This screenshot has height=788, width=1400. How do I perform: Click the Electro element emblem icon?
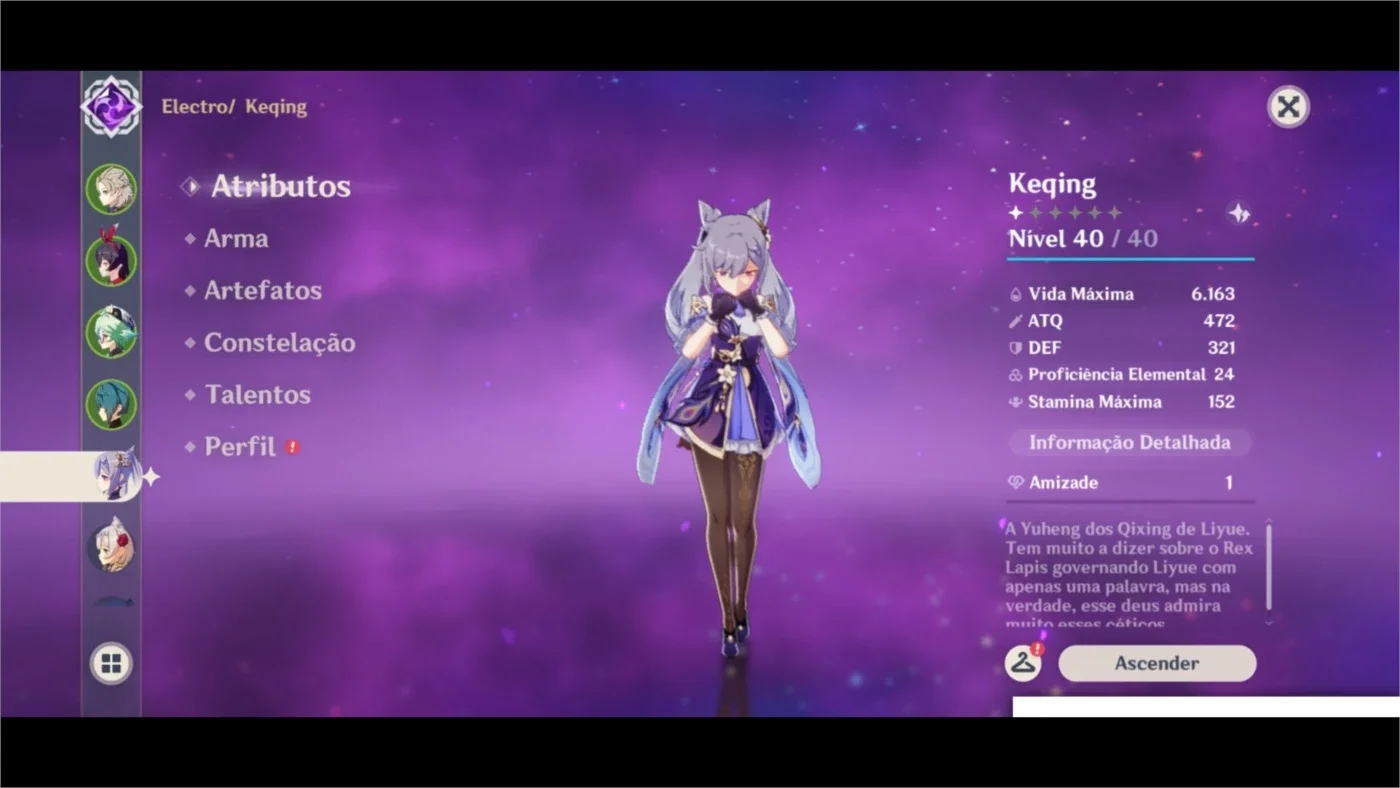pos(111,106)
